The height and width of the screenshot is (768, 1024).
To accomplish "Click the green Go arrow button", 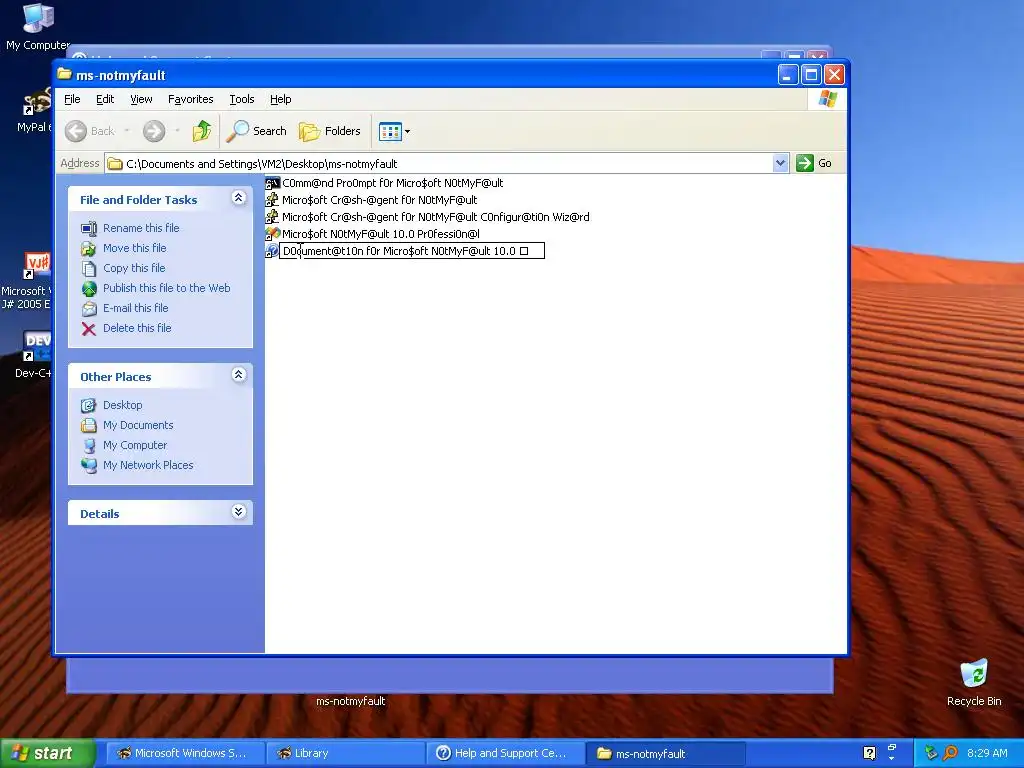I will click(x=805, y=163).
